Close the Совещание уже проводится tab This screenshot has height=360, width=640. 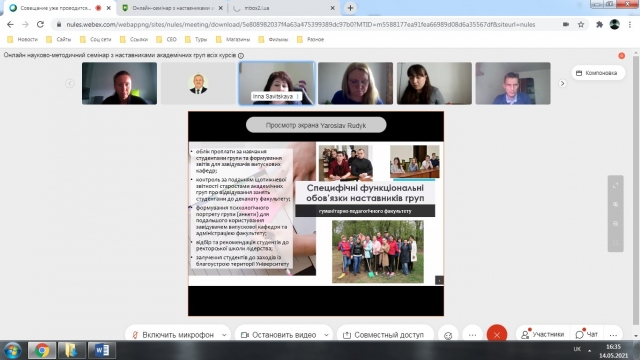[x=109, y=8]
